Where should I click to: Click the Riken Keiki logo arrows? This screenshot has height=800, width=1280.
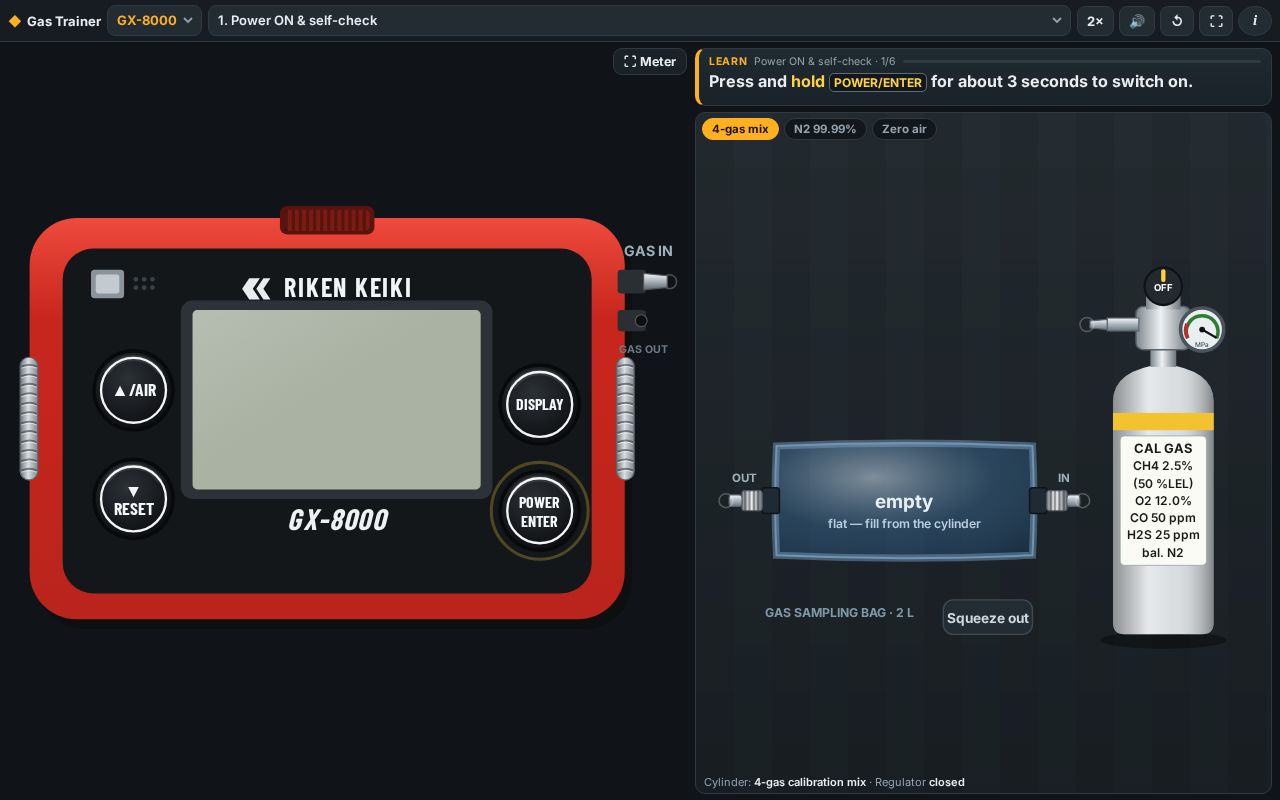click(256, 289)
